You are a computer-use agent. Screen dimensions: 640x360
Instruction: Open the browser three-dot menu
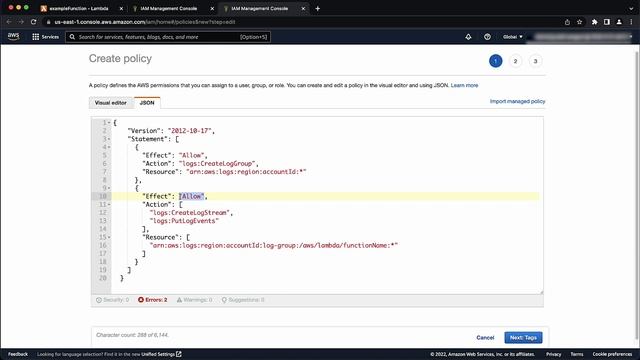[631, 22]
